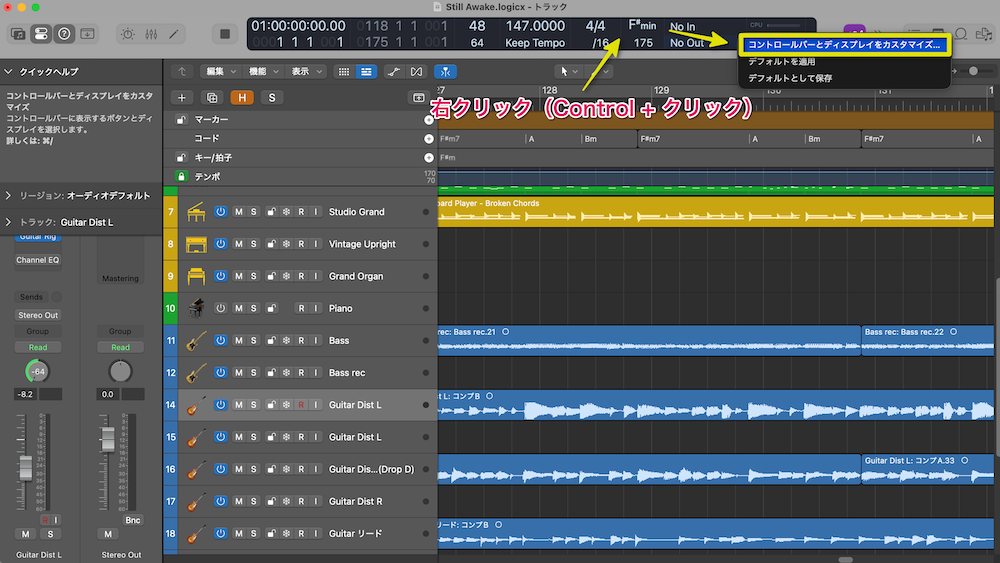Click the Studio Grand piano track icon
This screenshot has width=1000, height=563.
[195, 212]
